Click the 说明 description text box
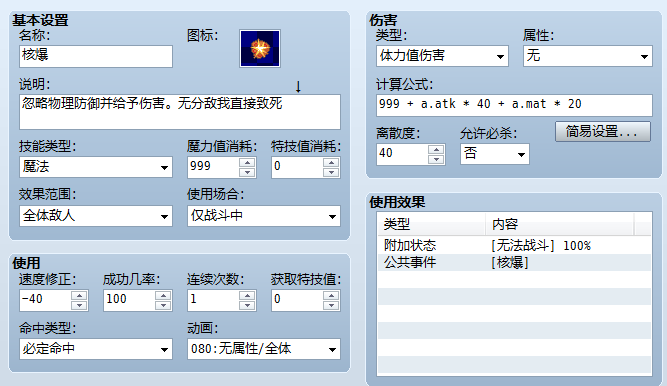 (x=180, y=112)
